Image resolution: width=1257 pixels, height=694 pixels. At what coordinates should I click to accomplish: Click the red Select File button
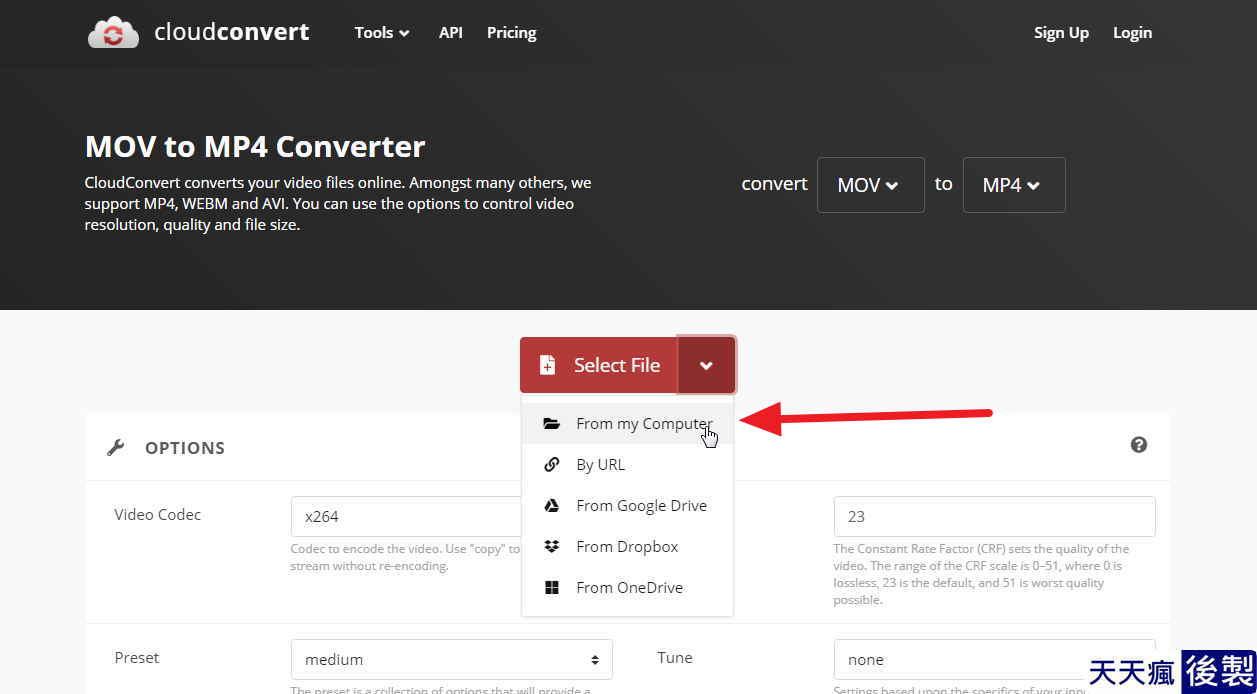(599, 365)
